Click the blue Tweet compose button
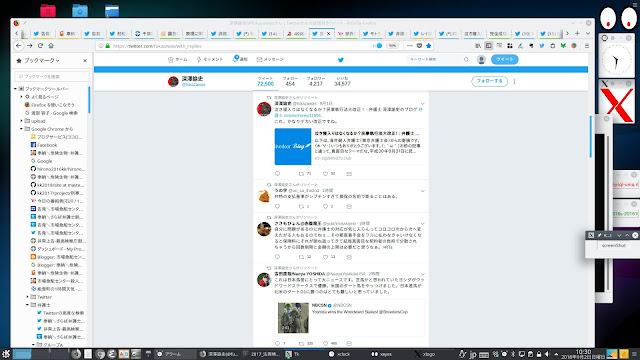The height and width of the screenshot is (360, 640). (x=504, y=60)
